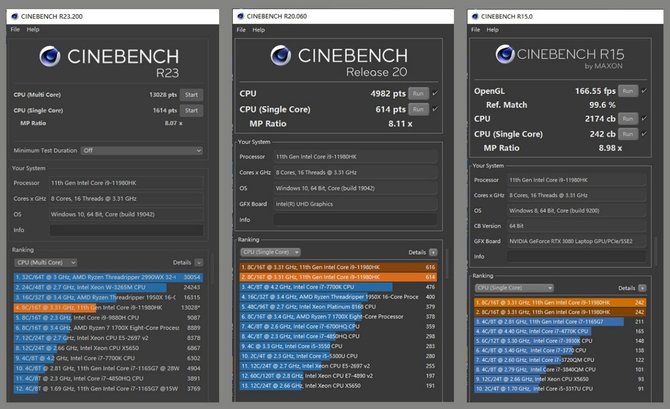Click the R15 system panel vertical scrollbar
The image size is (670, 409).
point(656,250)
